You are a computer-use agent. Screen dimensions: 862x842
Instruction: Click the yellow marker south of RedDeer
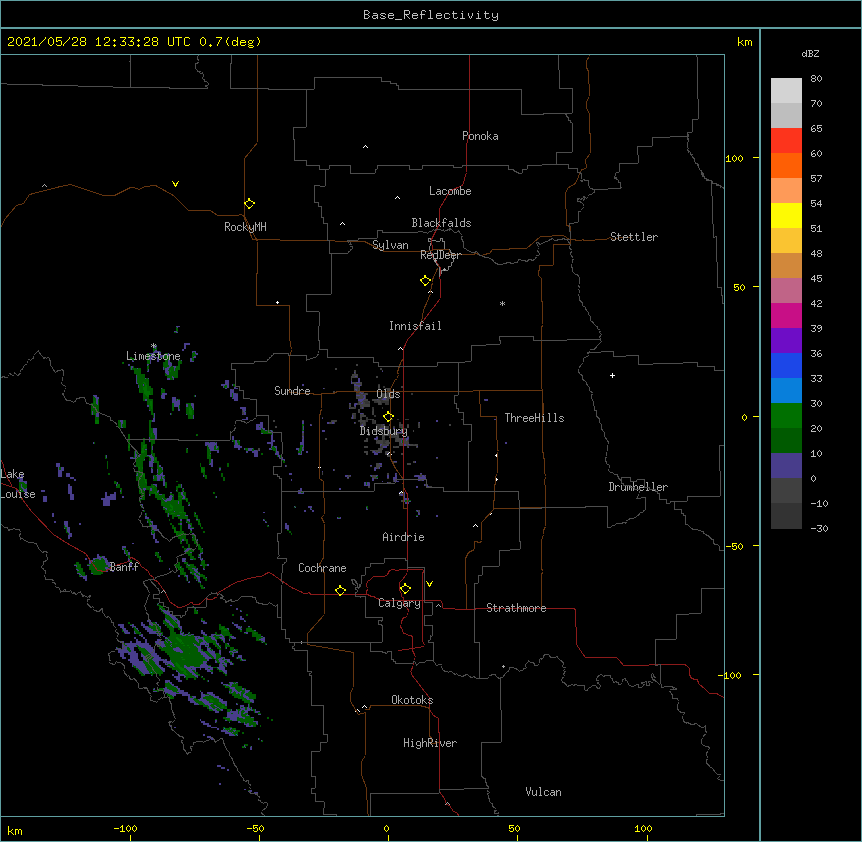click(425, 281)
